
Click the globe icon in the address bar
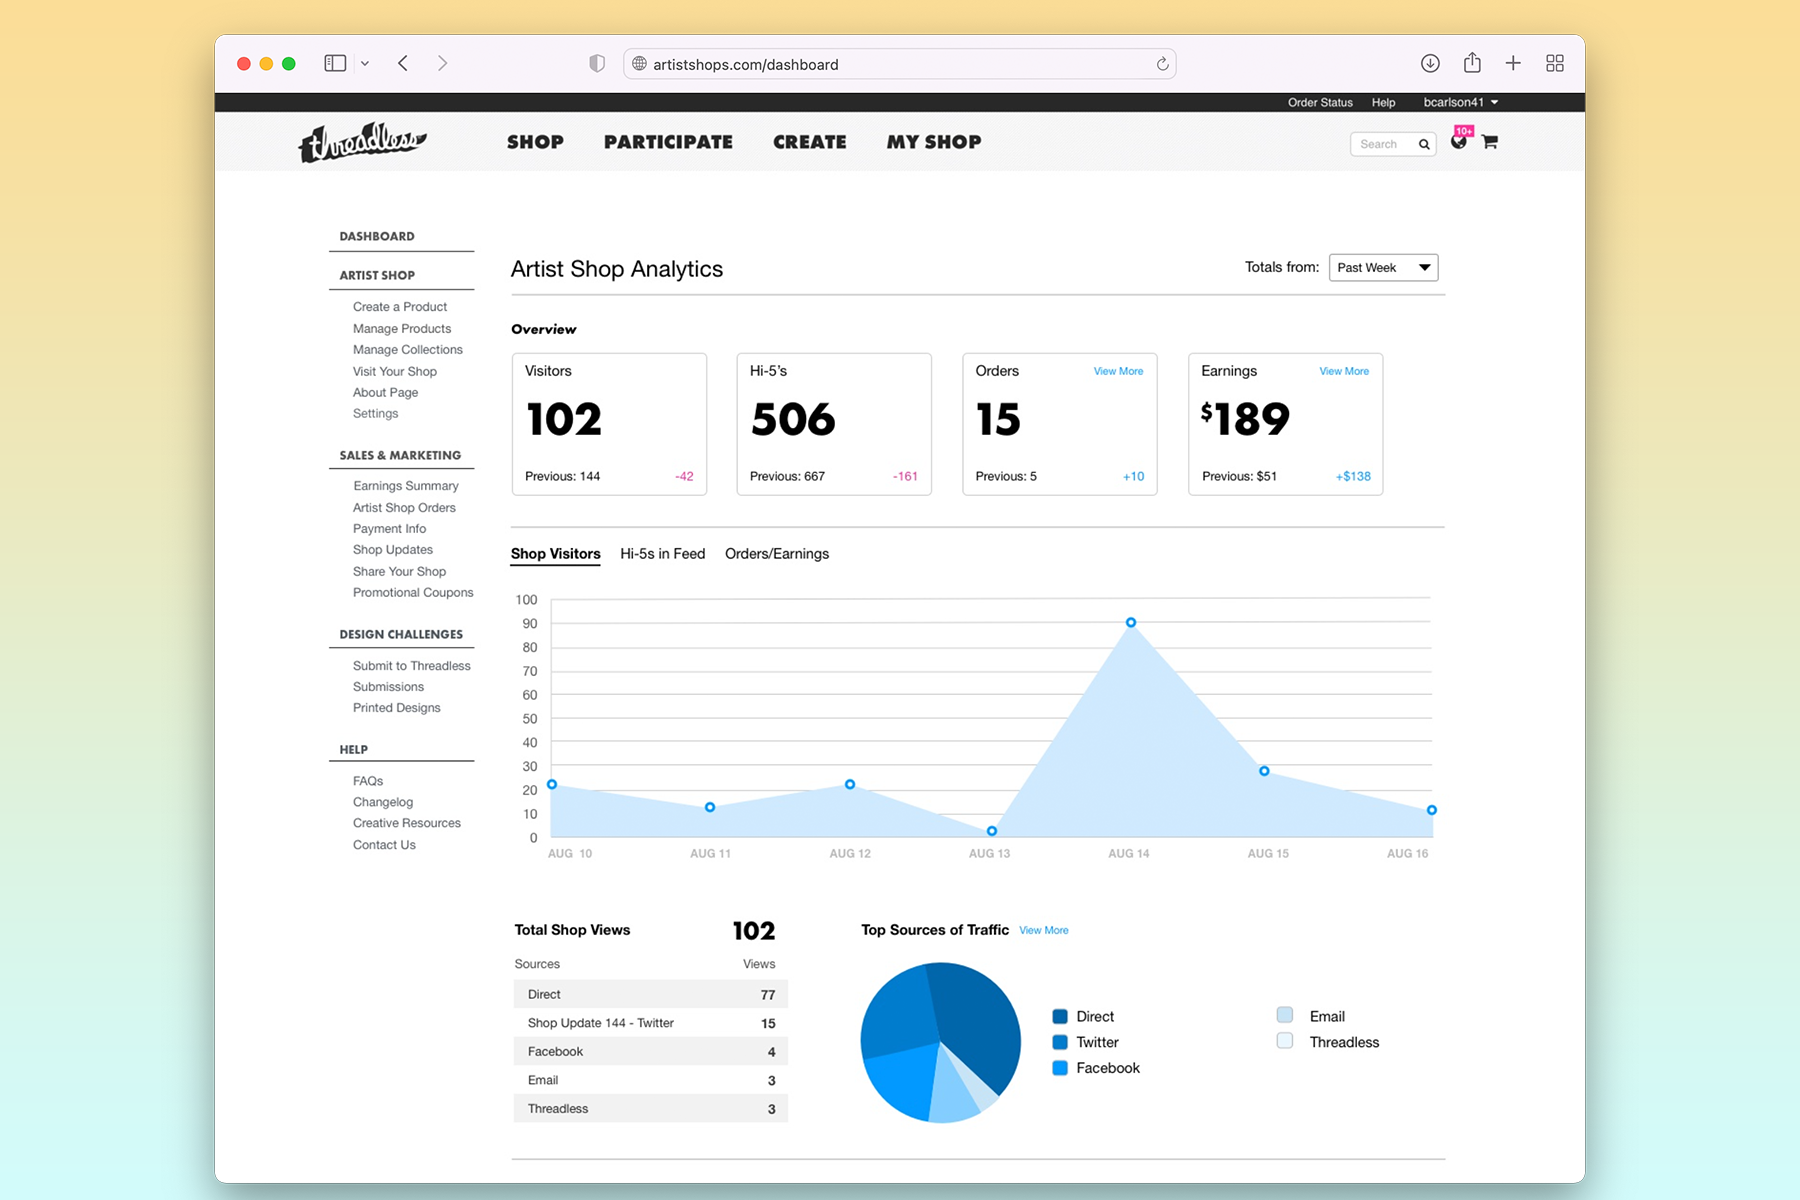click(x=639, y=64)
